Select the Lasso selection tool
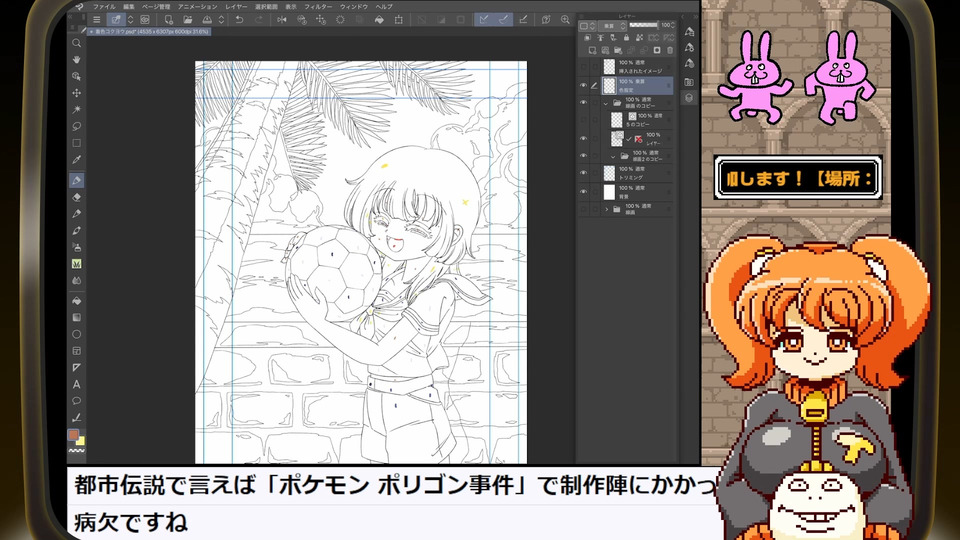Viewport: 960px width, 540px height. pyautogui.click(x=77, y=126)
